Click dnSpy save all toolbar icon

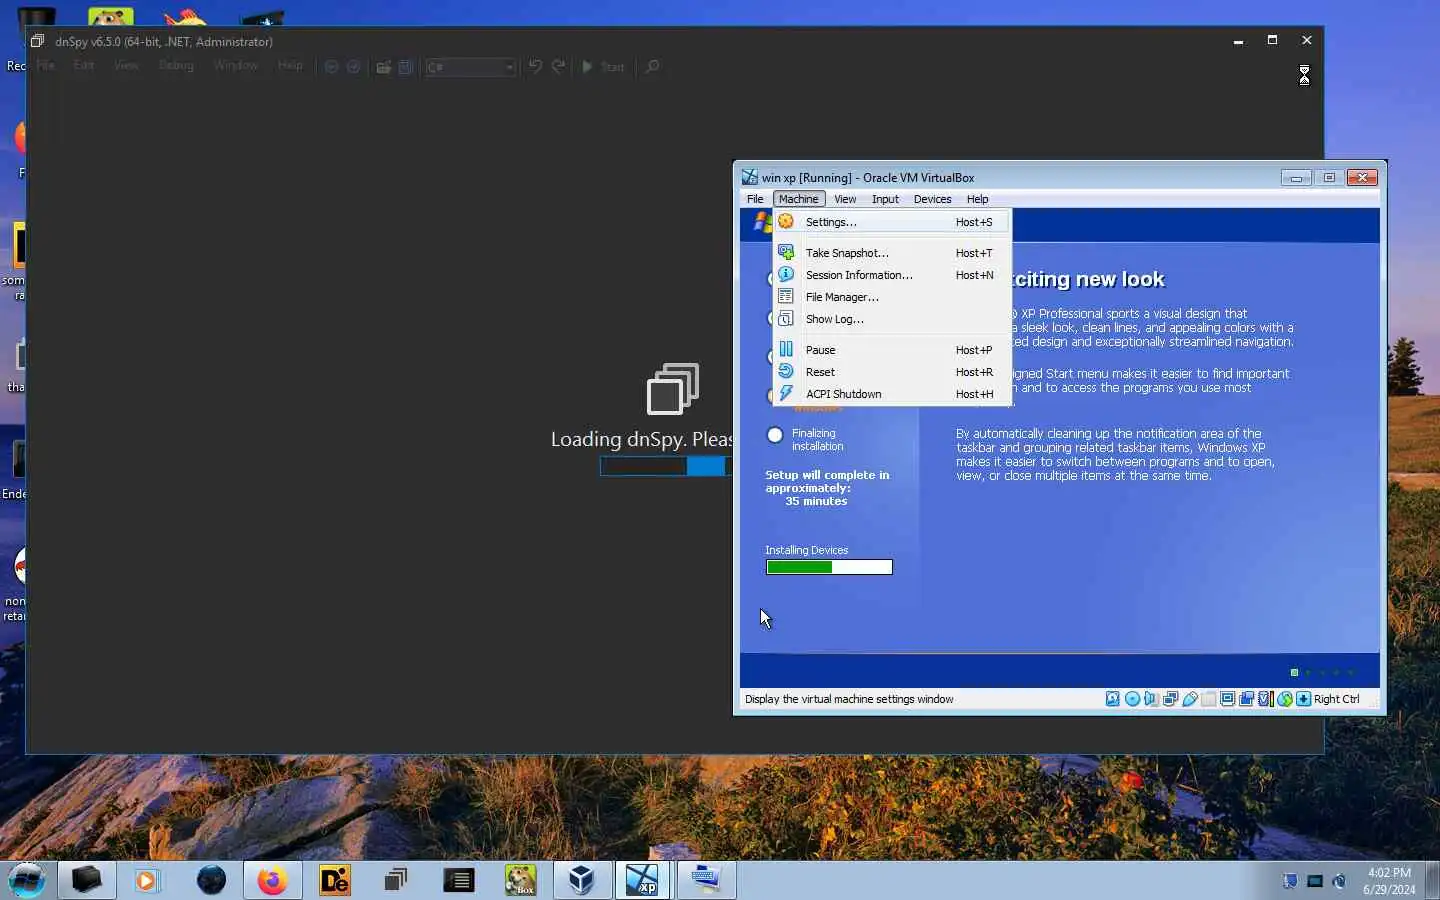tap(406, 67)
